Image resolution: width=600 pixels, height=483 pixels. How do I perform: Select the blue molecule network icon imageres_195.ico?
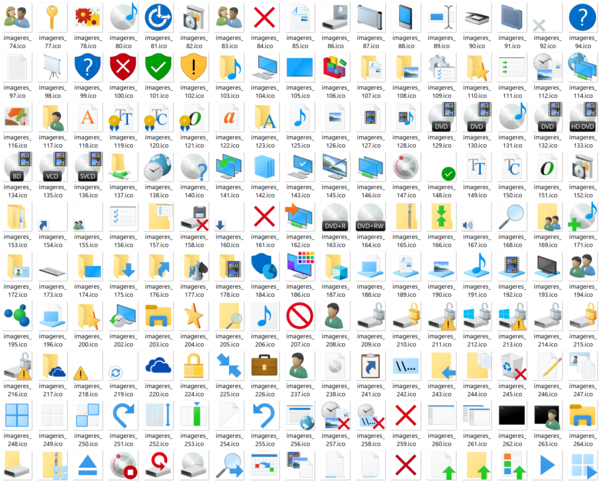click(x=17, y=316)
